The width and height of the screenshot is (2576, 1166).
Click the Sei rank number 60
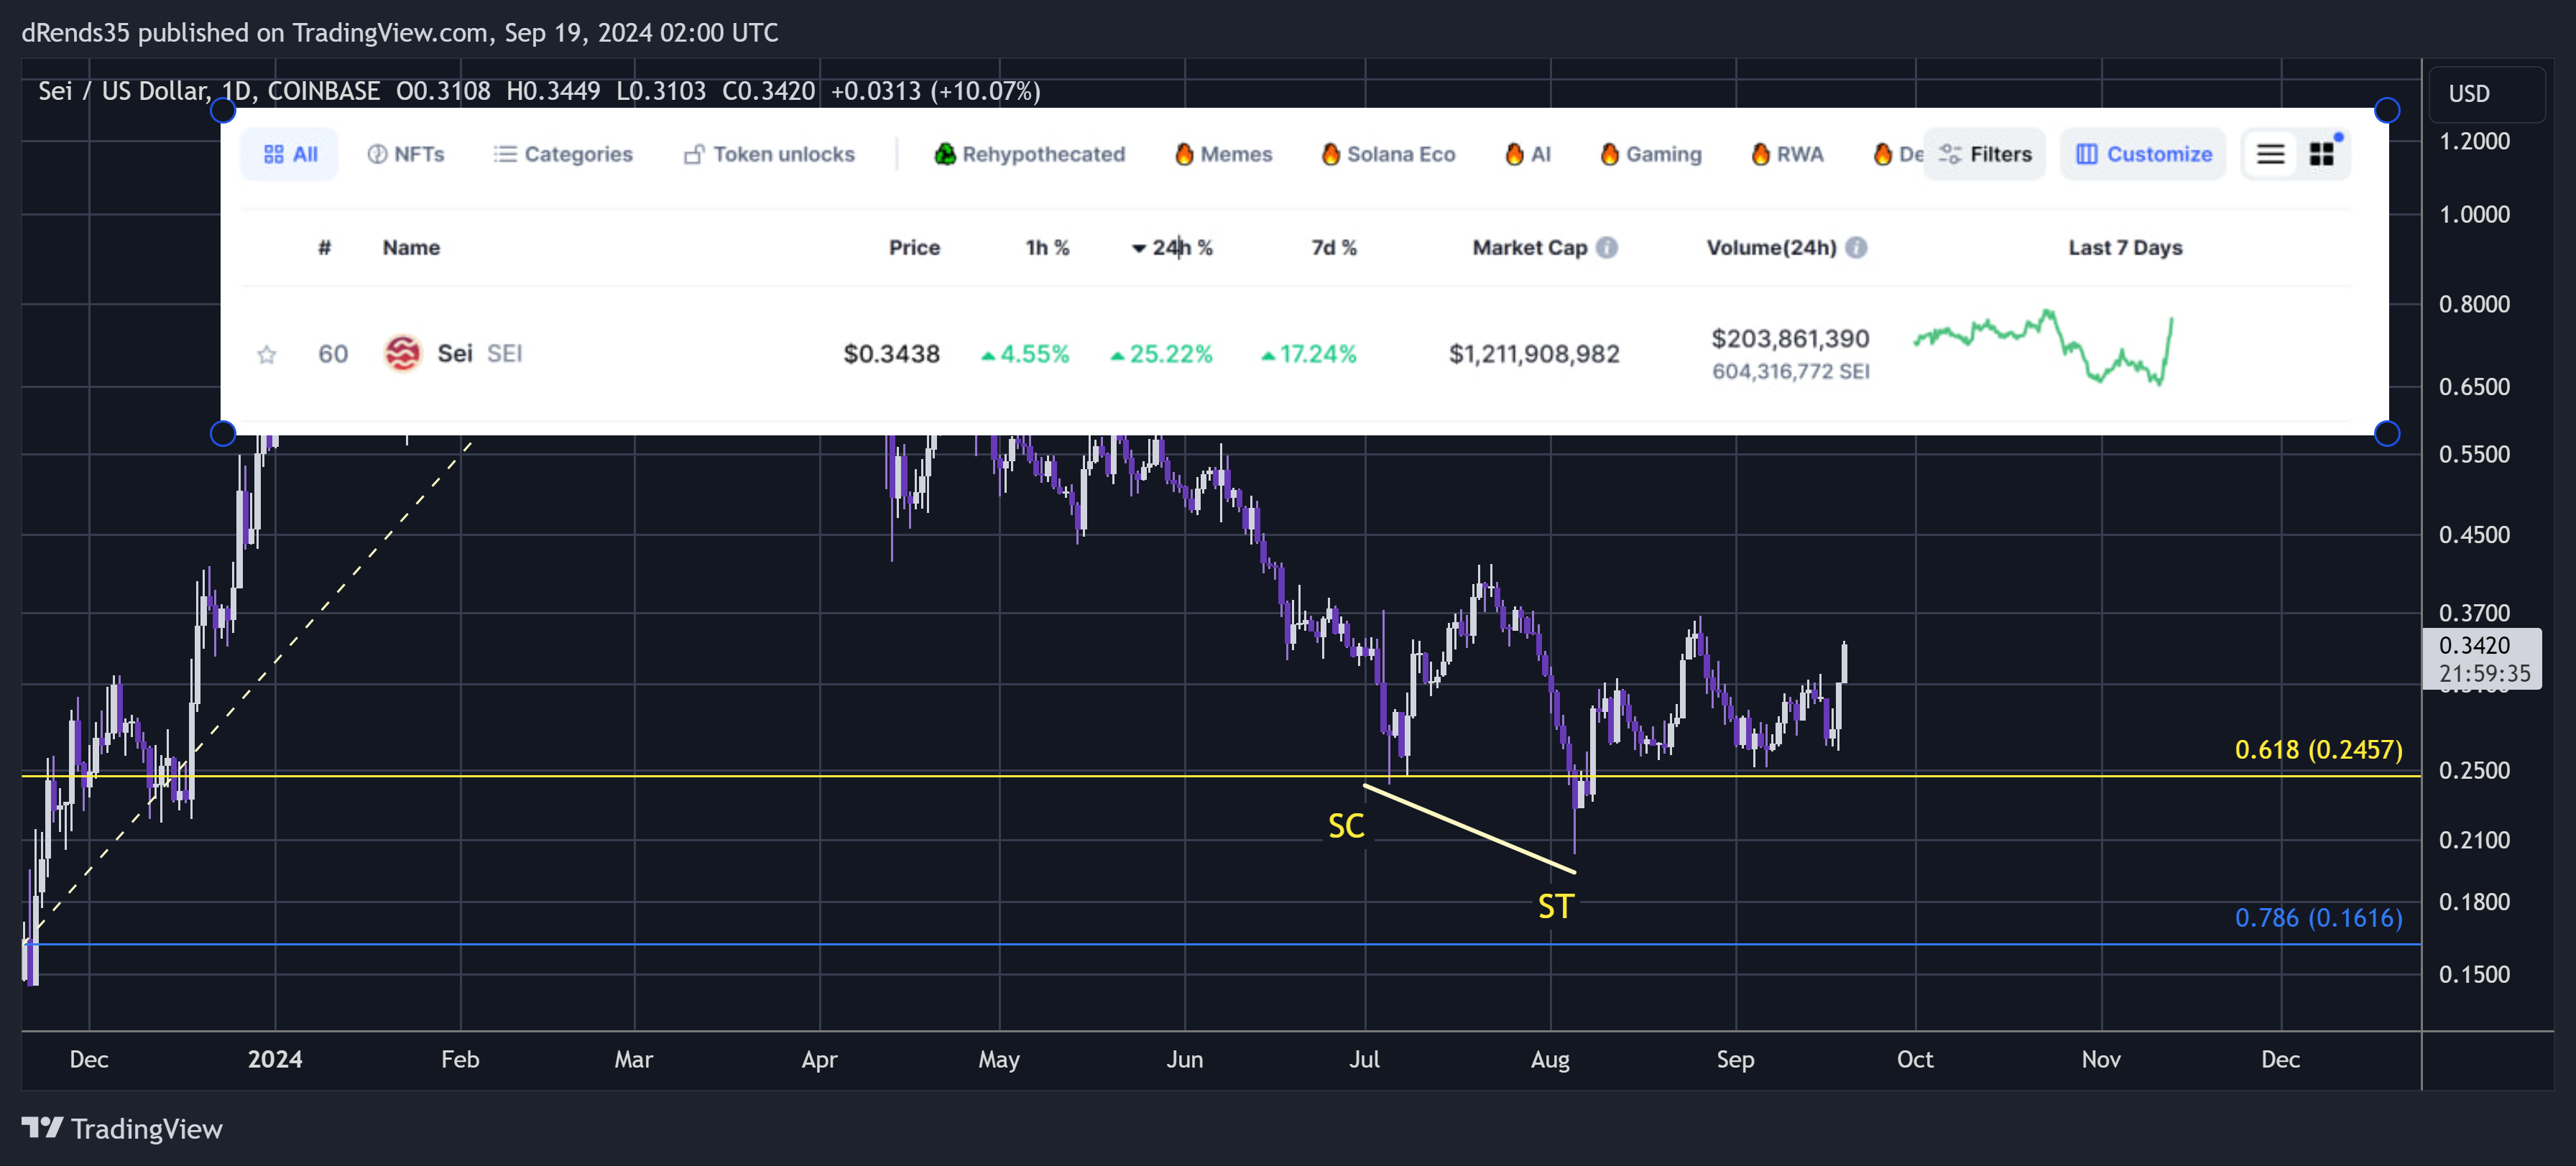pos(333,353)
